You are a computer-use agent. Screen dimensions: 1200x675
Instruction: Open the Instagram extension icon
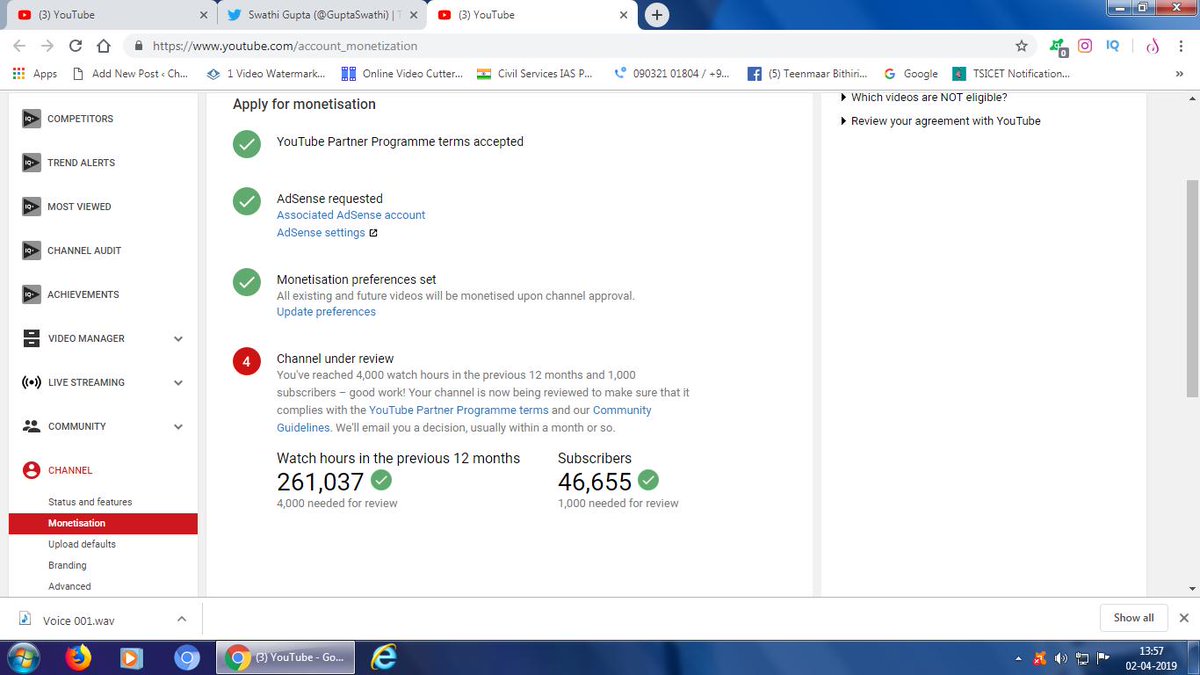click(1085, 45)
